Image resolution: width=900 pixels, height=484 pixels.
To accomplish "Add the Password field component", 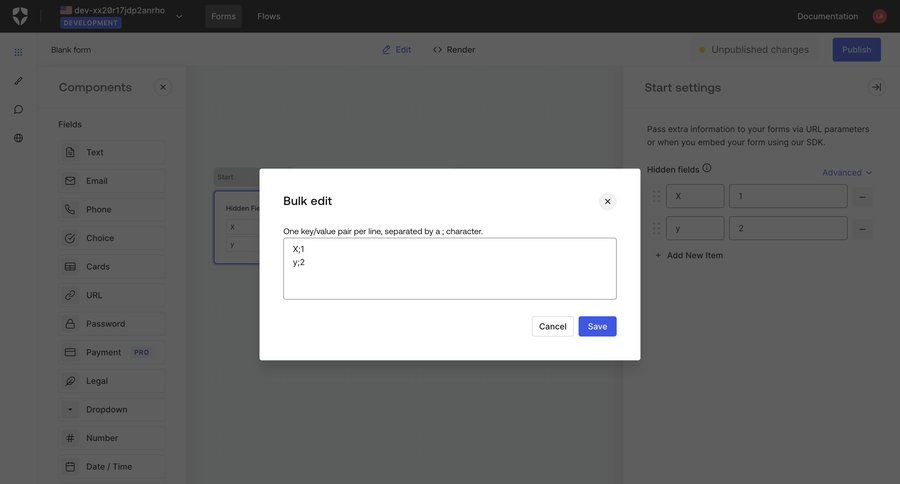I will click(x=111, y=324).
